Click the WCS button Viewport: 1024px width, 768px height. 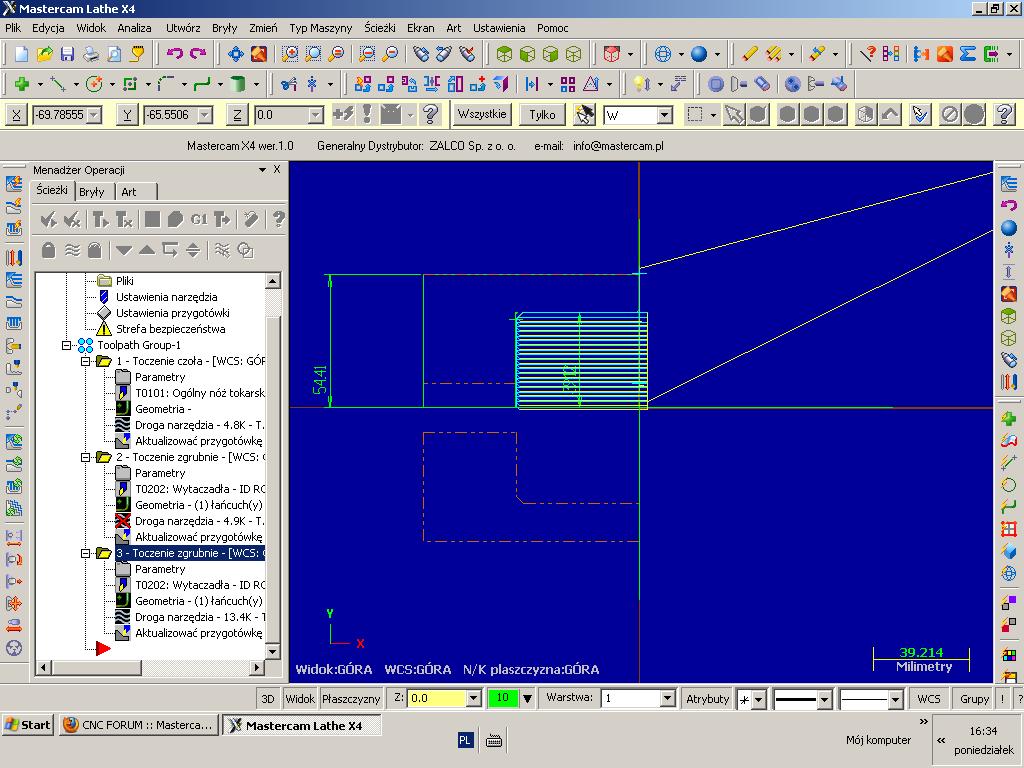(x=929, y=699)
